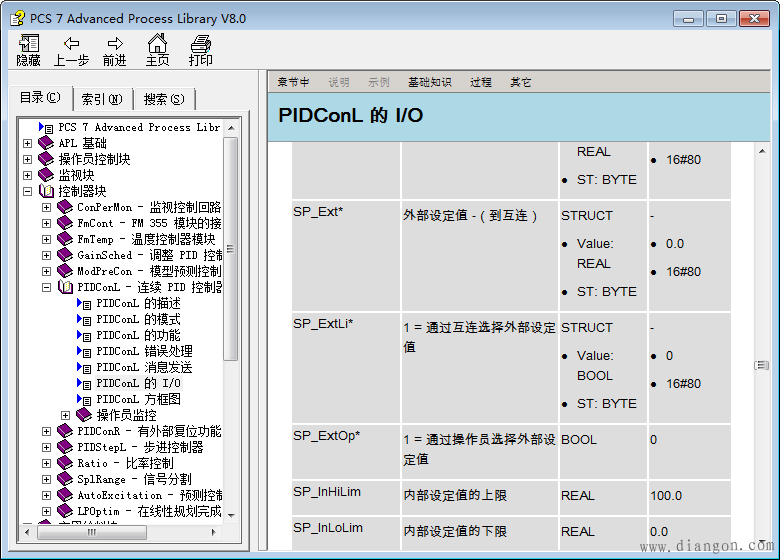Viewport: 780px width, 560px height.
Task: Click the 外部设定值 description cell
Action: 480,256
